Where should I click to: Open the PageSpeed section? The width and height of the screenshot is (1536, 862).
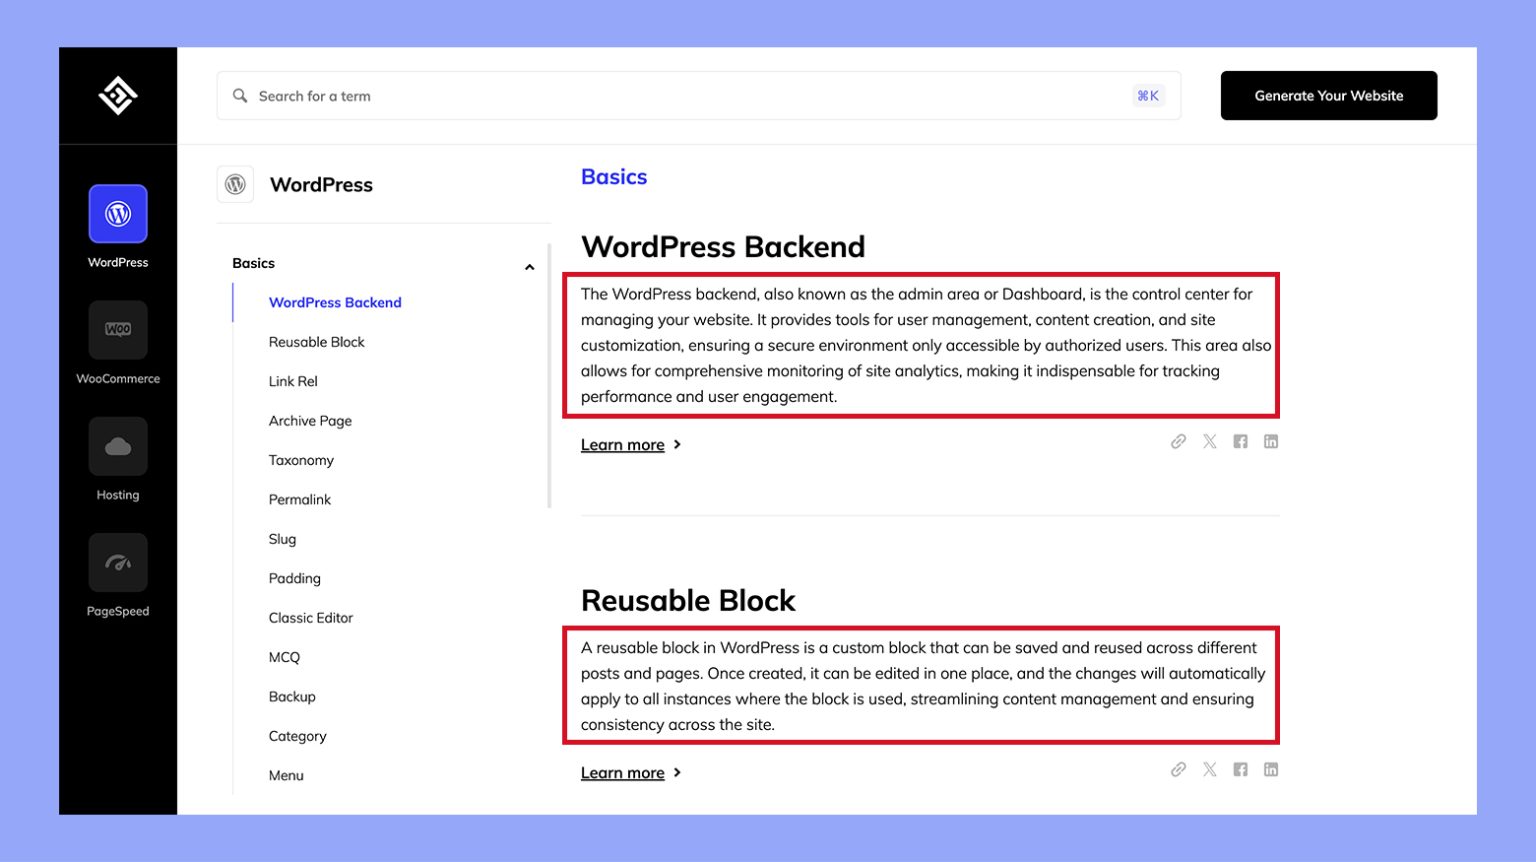tap(118, 562)
